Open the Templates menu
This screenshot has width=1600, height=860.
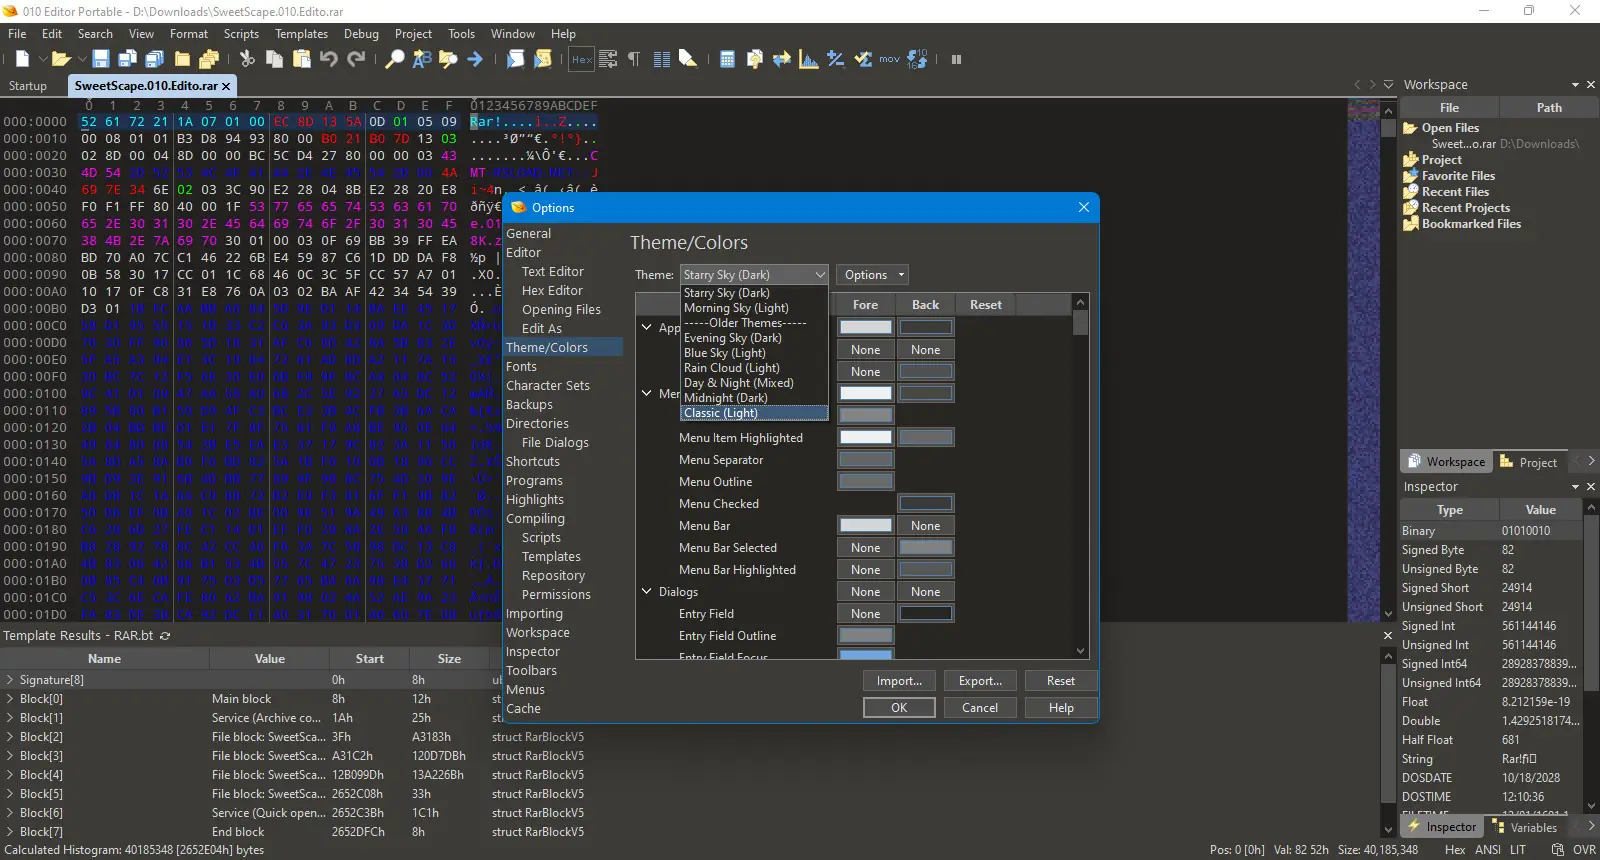(x=301, y=34)
